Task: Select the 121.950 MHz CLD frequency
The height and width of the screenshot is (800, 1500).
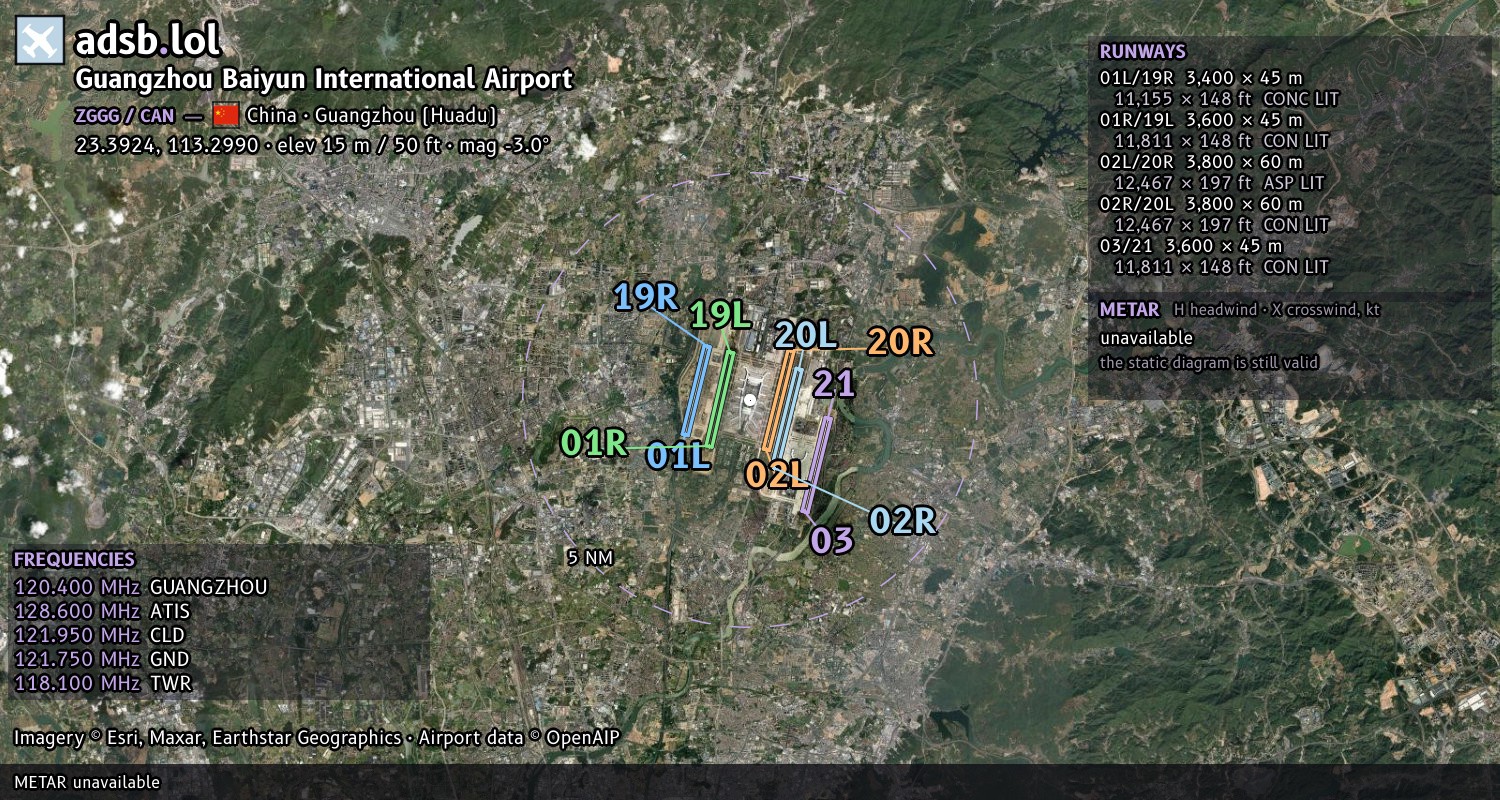Action: 99,635
